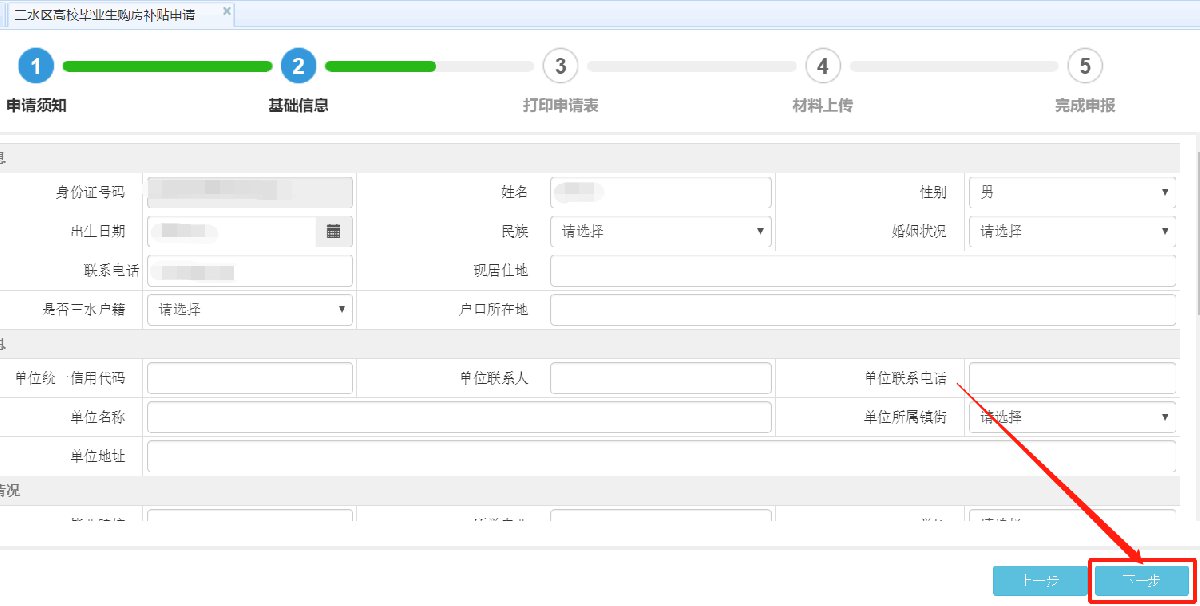Click the 下一步 button
The width and height of the screenshot is (1200, 606).
pos(1141,581)
